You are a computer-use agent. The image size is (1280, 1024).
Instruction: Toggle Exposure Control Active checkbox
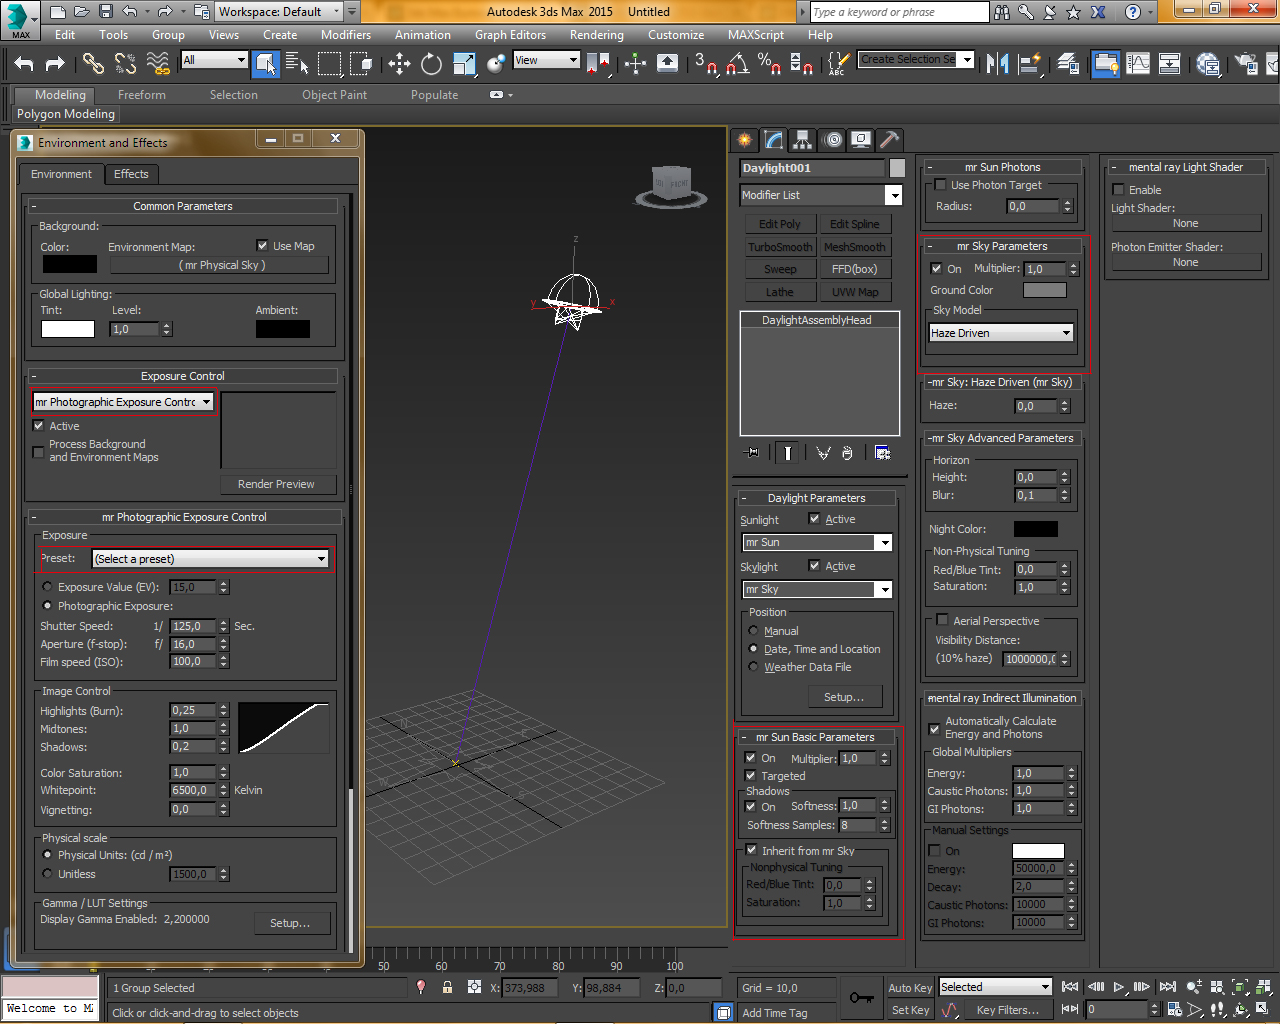38,426
